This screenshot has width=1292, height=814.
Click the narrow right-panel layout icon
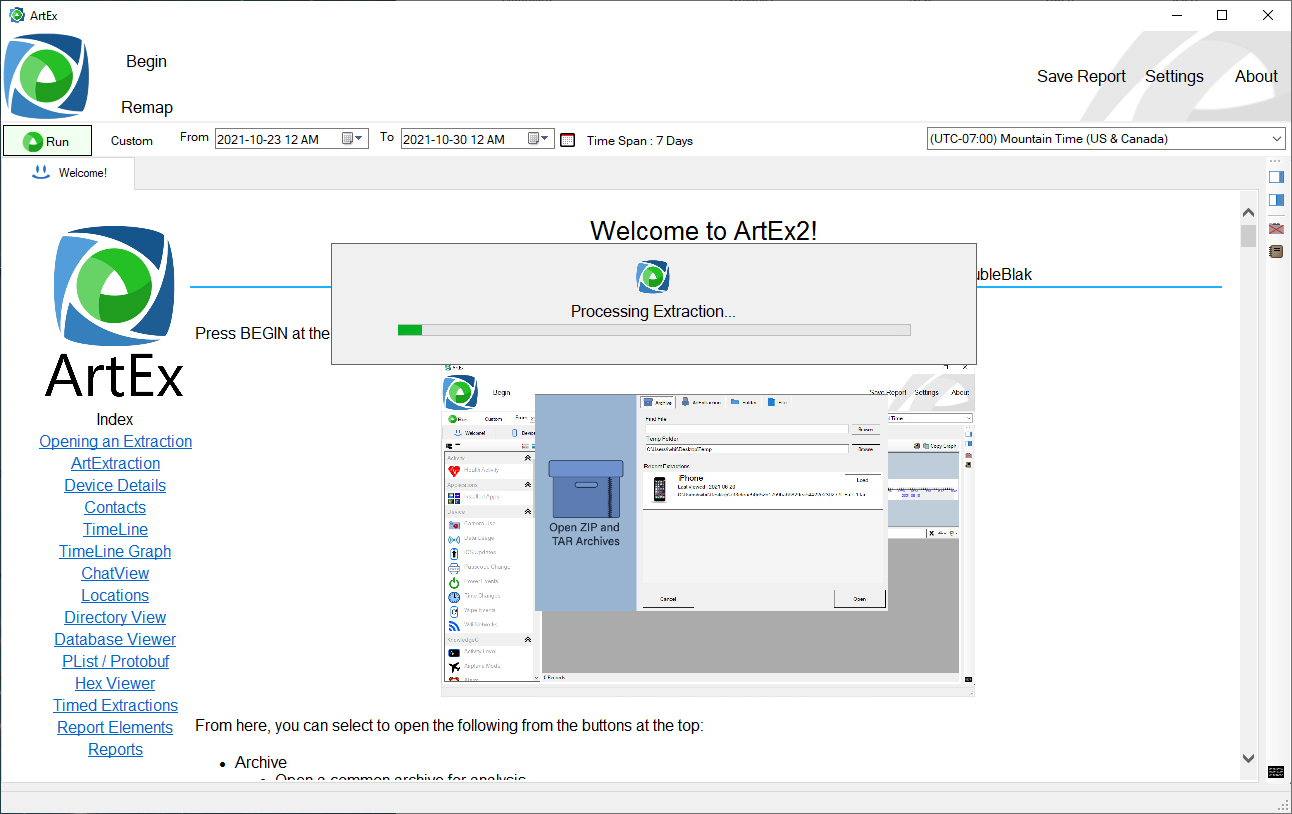coord(1276,177)
